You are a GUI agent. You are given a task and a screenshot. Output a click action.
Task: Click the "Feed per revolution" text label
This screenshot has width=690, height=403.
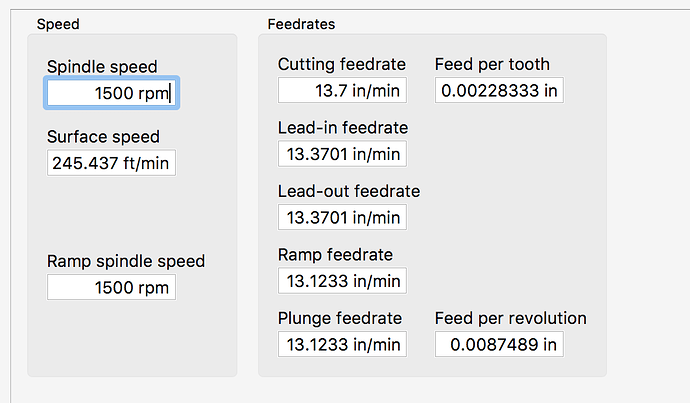click(x=510, y=319)
